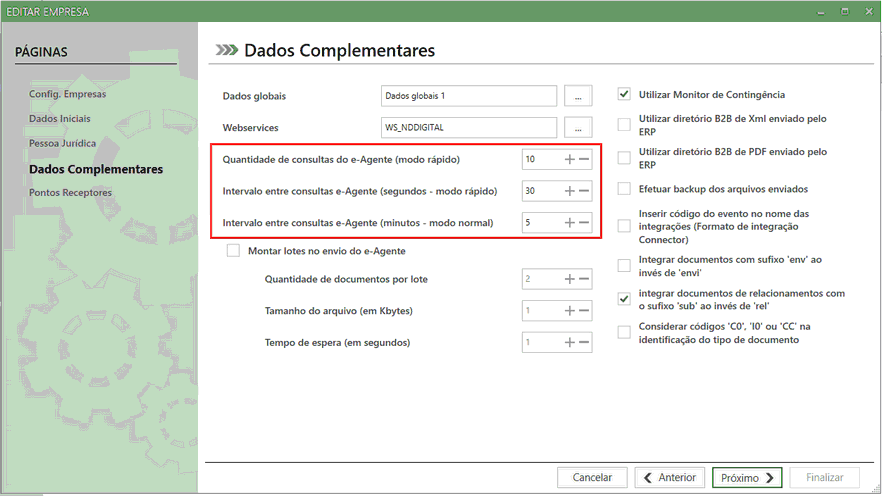Check Efetuar backup dos arquivos enviados
The height and width of the screenshot is (496, 882).
tap(624, 188)
